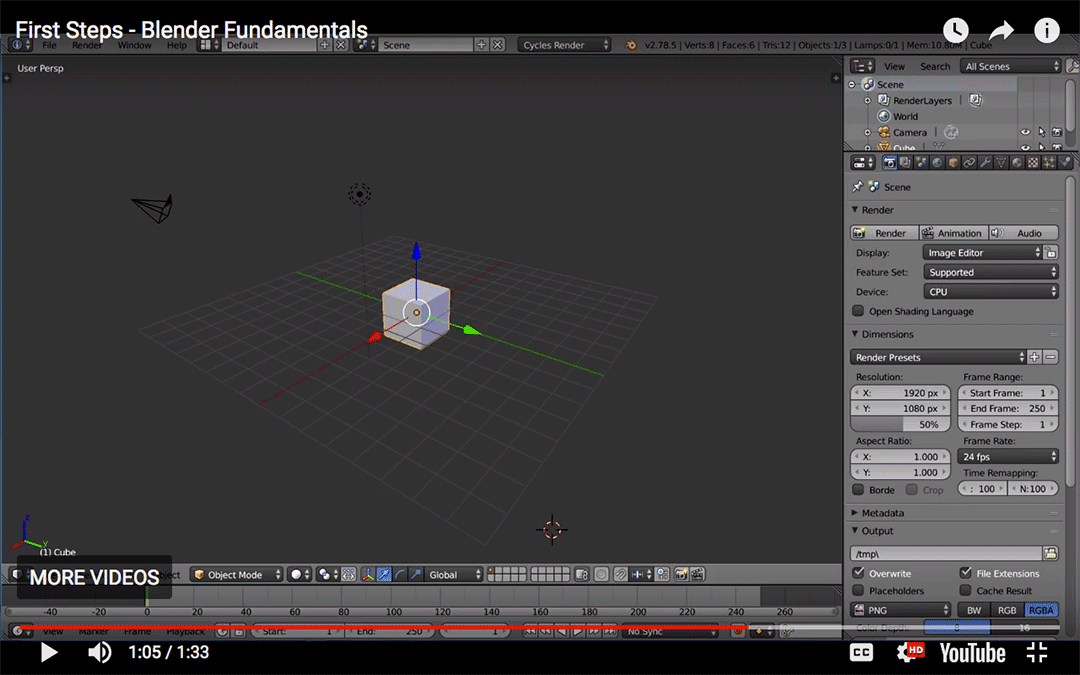Open the All Scenes outliner dropdown
Image resolution: width=1080 pixels, height=675 pixels.
(1010, 66)
